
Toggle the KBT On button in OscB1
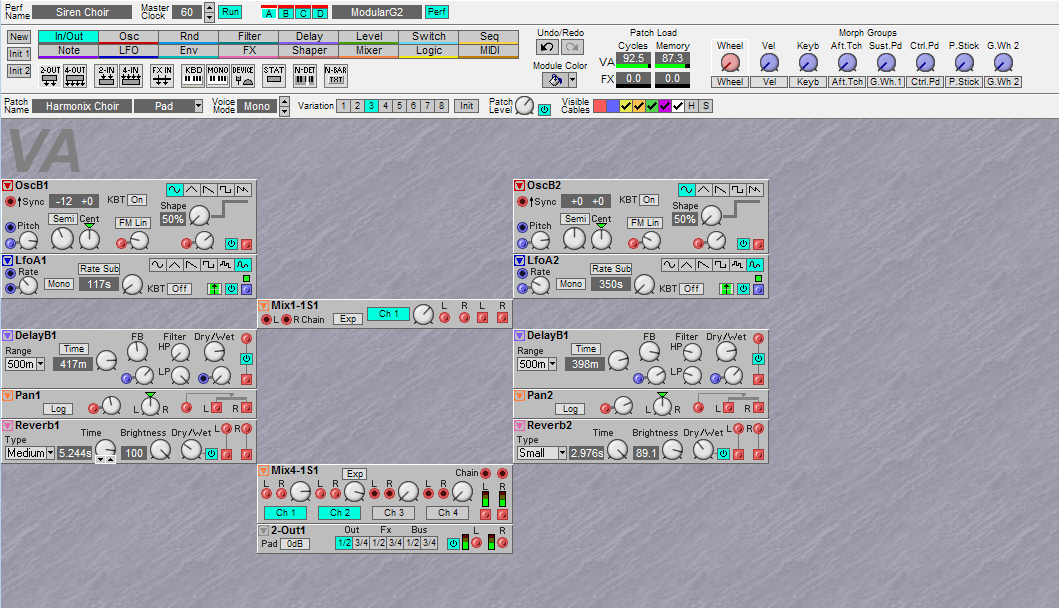coord(136,200)
